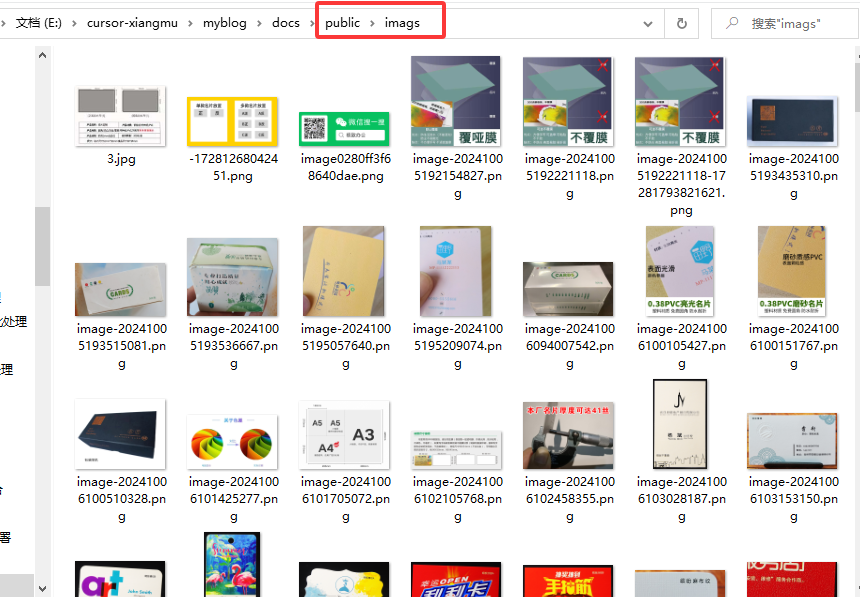Select the 0.38PVC磨砂名片 thumbnail
The image size is (860, 597).
(x=792, y=271)
